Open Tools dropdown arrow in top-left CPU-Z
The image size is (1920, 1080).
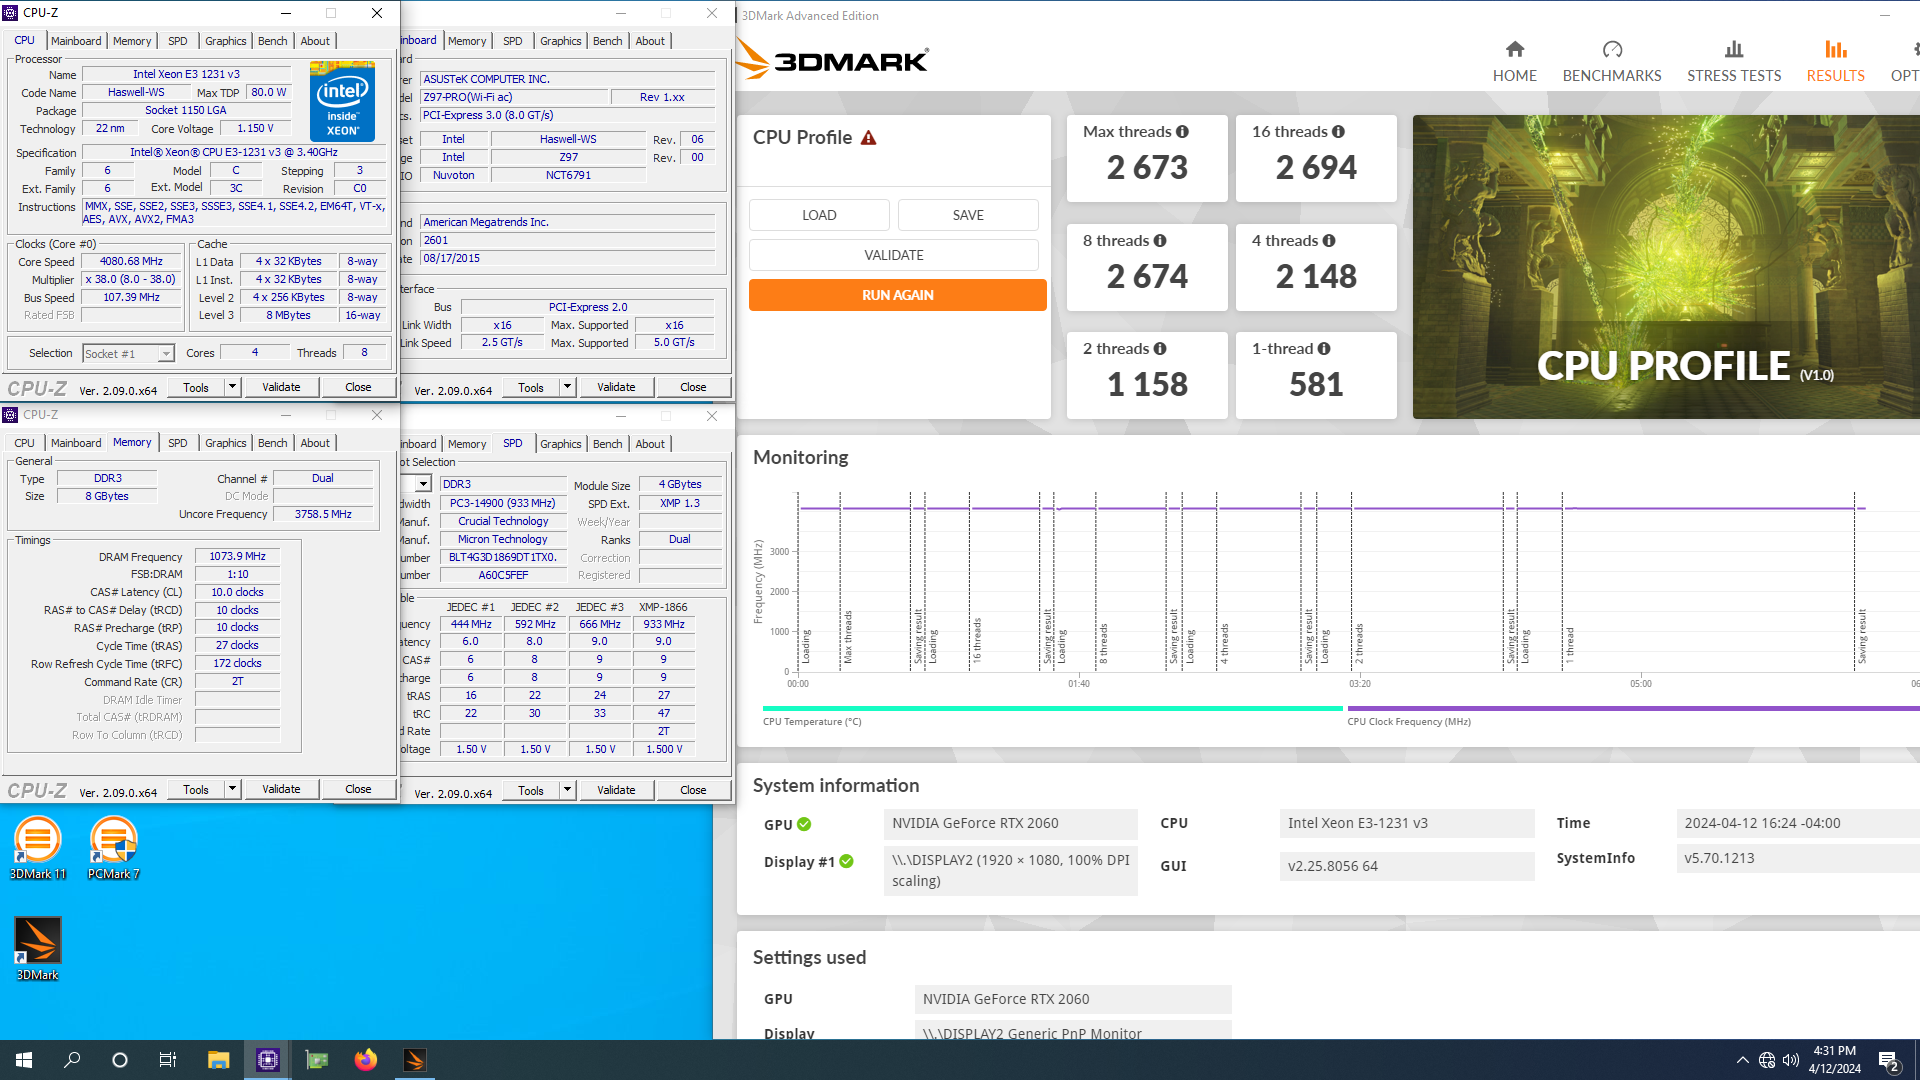pyautogui.click(x=232, y=387)
